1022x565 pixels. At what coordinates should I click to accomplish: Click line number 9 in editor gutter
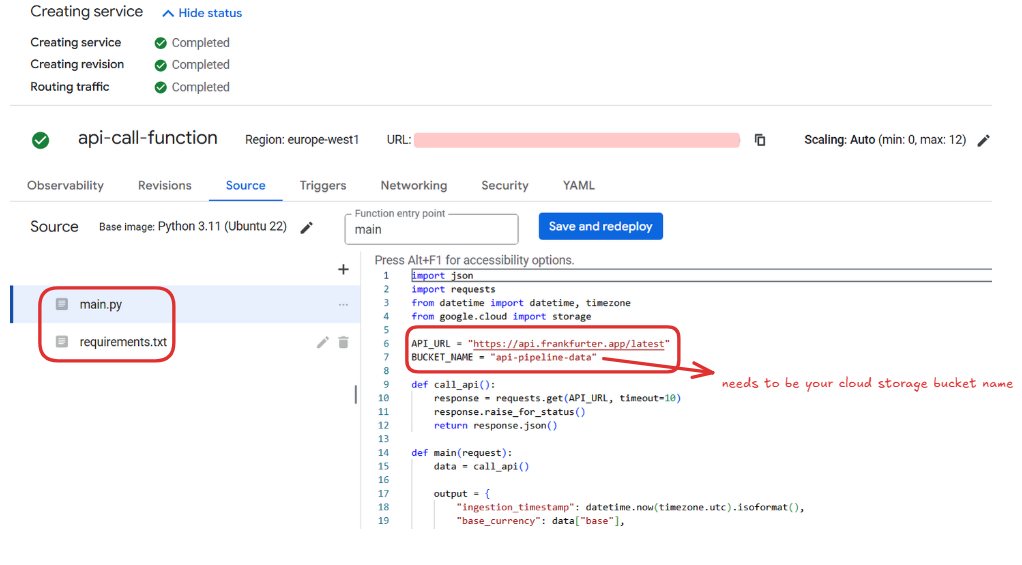pos(386,384)
